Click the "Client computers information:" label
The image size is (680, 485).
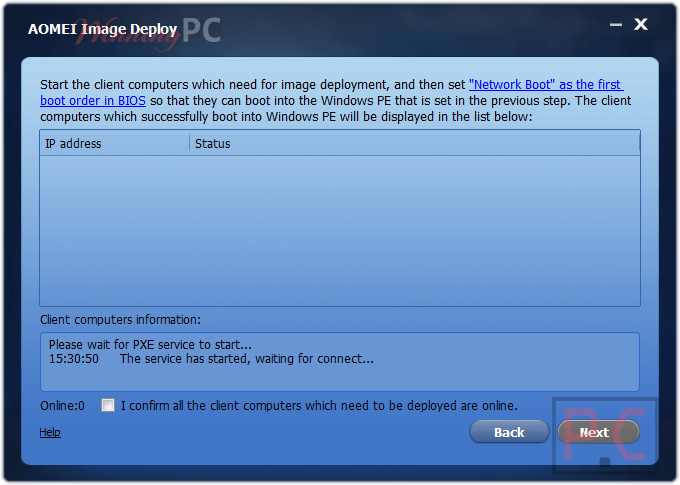coord(120,320)
